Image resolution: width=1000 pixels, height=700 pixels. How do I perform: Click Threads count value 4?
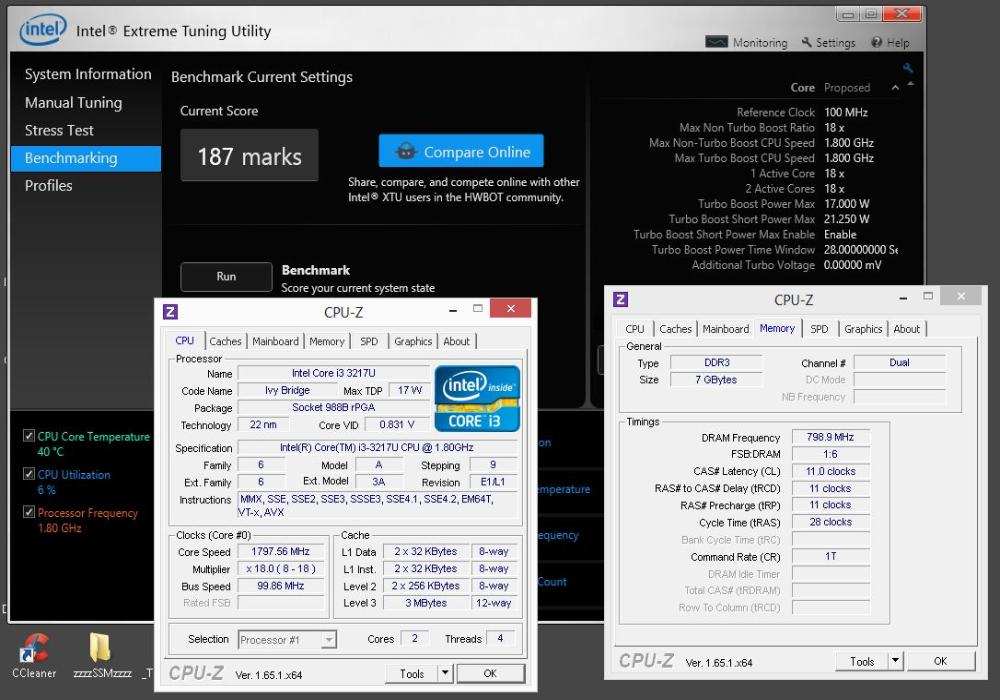click(x=500, y=638)
